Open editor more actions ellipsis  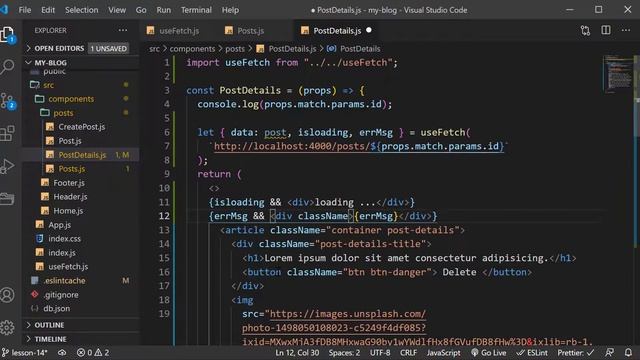click(626, 30)
